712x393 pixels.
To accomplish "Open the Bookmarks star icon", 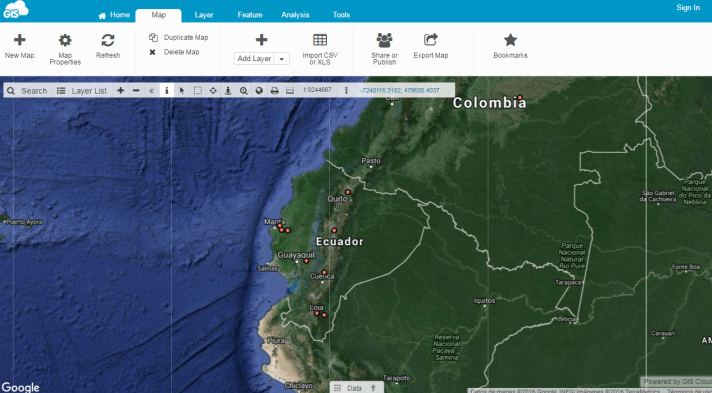I will click(510, 40).
